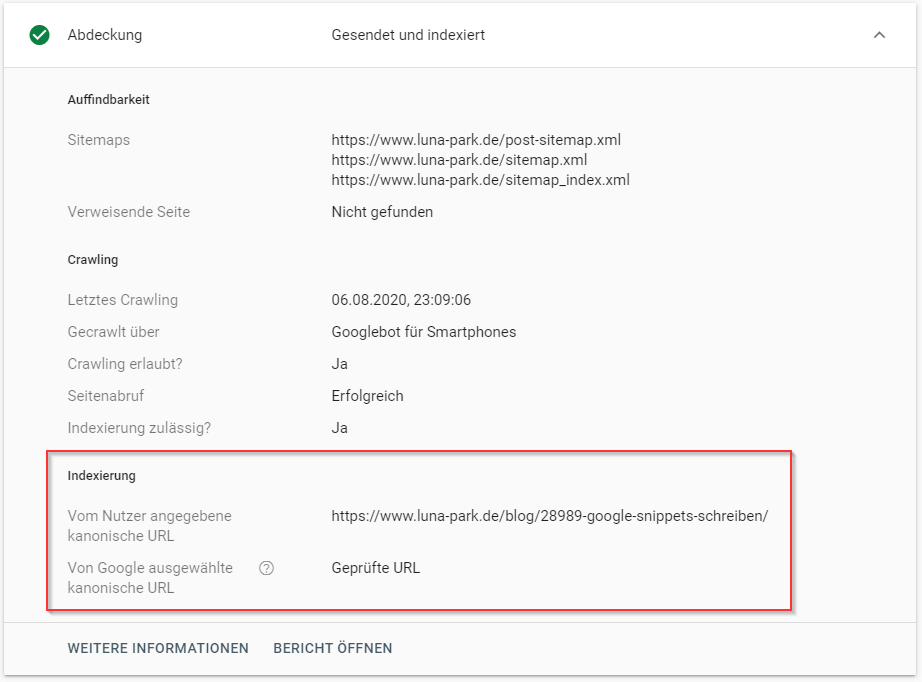This screenshot has height=682, width=922.
Task: Click the BERICHT ÖFFNEN button
Action: (x=333, y=648)
